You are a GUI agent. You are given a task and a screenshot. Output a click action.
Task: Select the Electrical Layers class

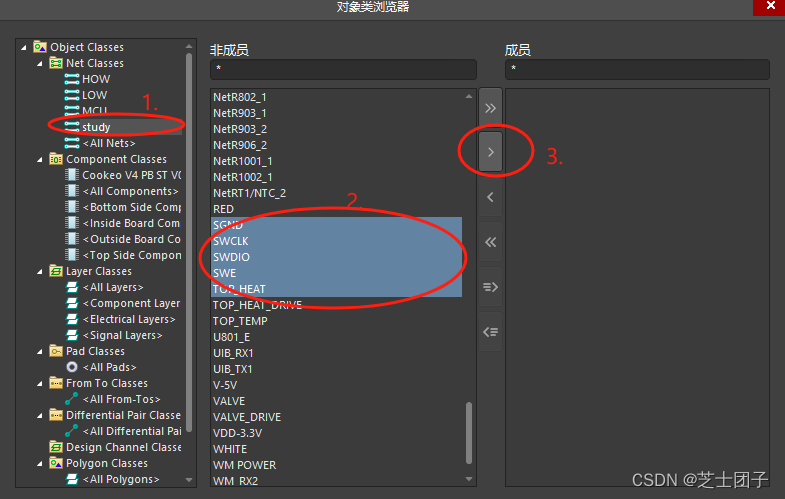[x=129, y=319]
